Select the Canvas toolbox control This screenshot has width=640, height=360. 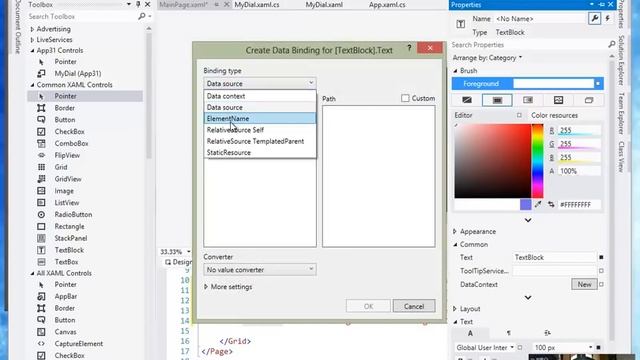coord(65,332)
